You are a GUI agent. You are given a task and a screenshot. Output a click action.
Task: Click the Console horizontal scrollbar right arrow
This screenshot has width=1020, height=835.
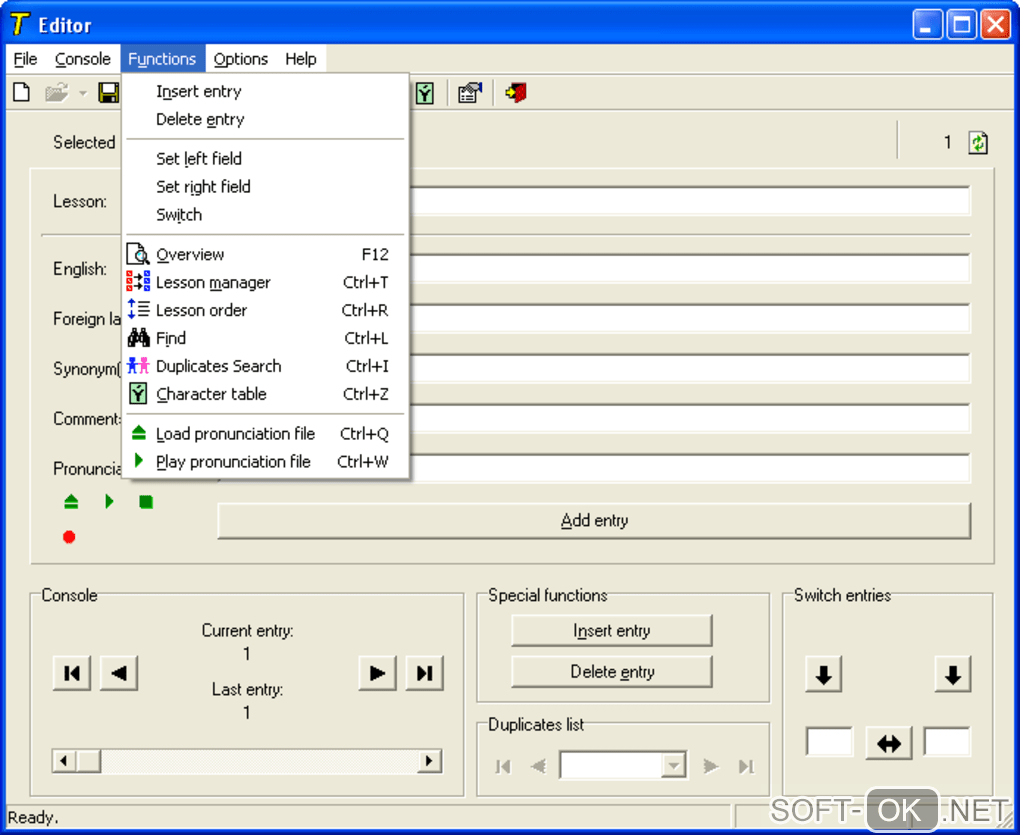pyautogui.click(x=430, y=762)
